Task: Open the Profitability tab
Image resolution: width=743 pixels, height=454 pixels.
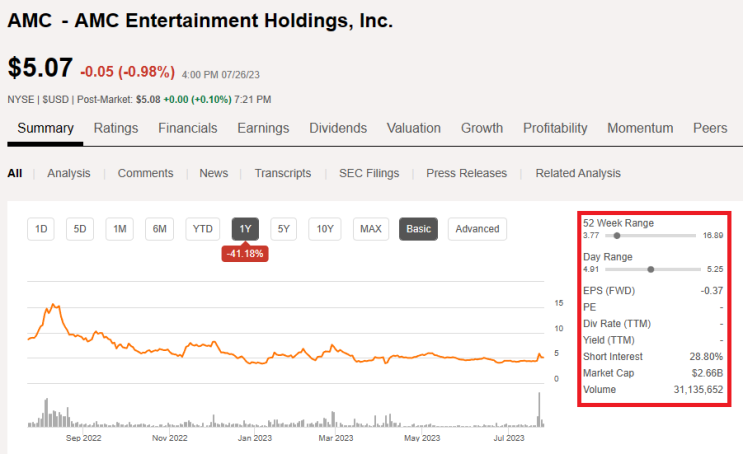Action: (555, 128)
